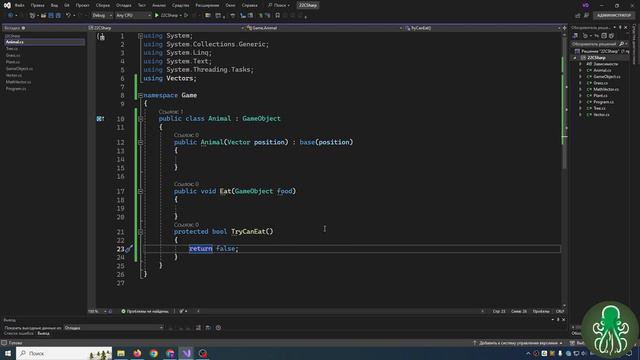The width and height of the screenshot is (640, 360).
Task: Click the Navigate Backward button in the toolbar
Action: 11,16
